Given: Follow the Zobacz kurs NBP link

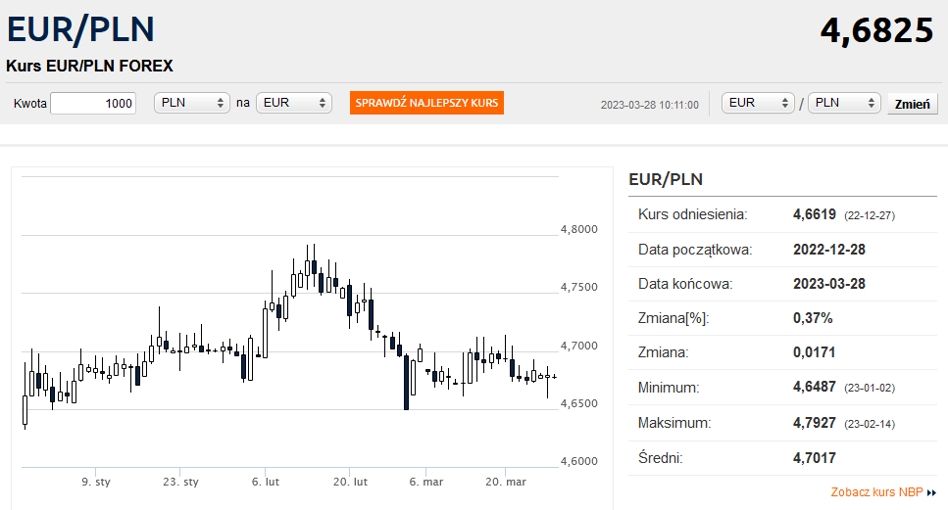Looking at the screenshot, I should [x=877, y=492].
